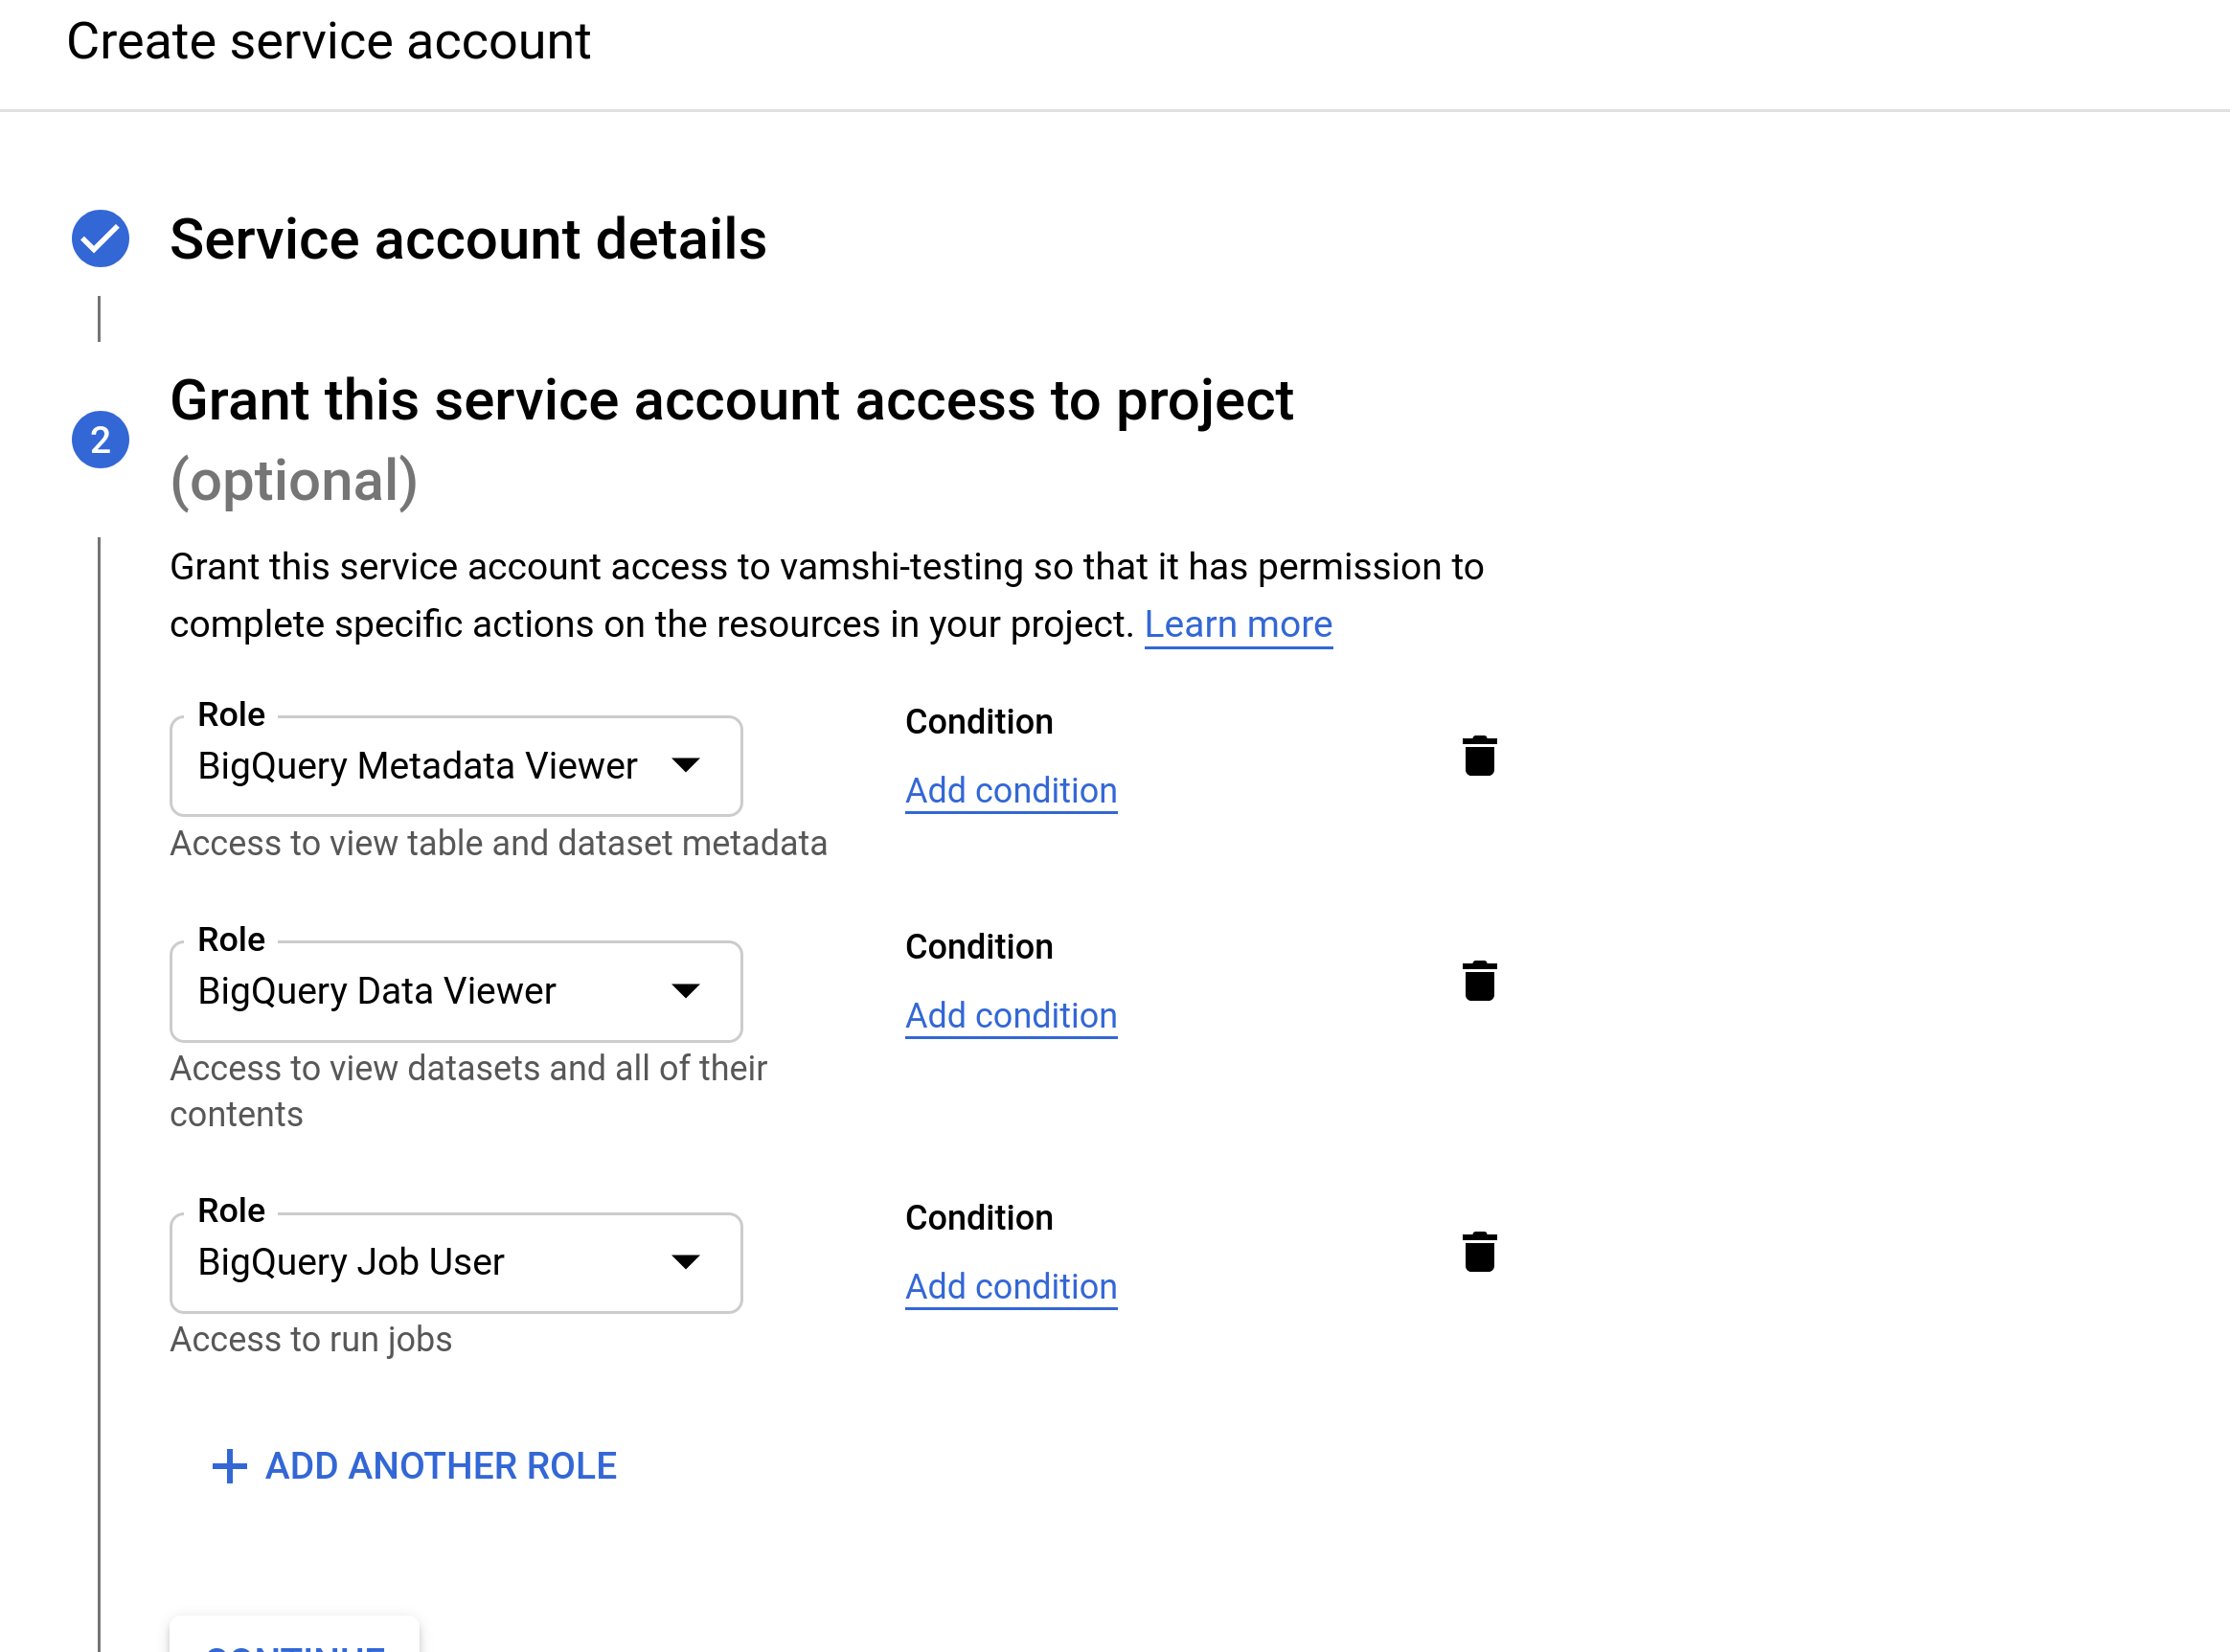Open the Learn more link
The image size is (2230, 1652).
pyautogui.click(x=1239, y=624)
